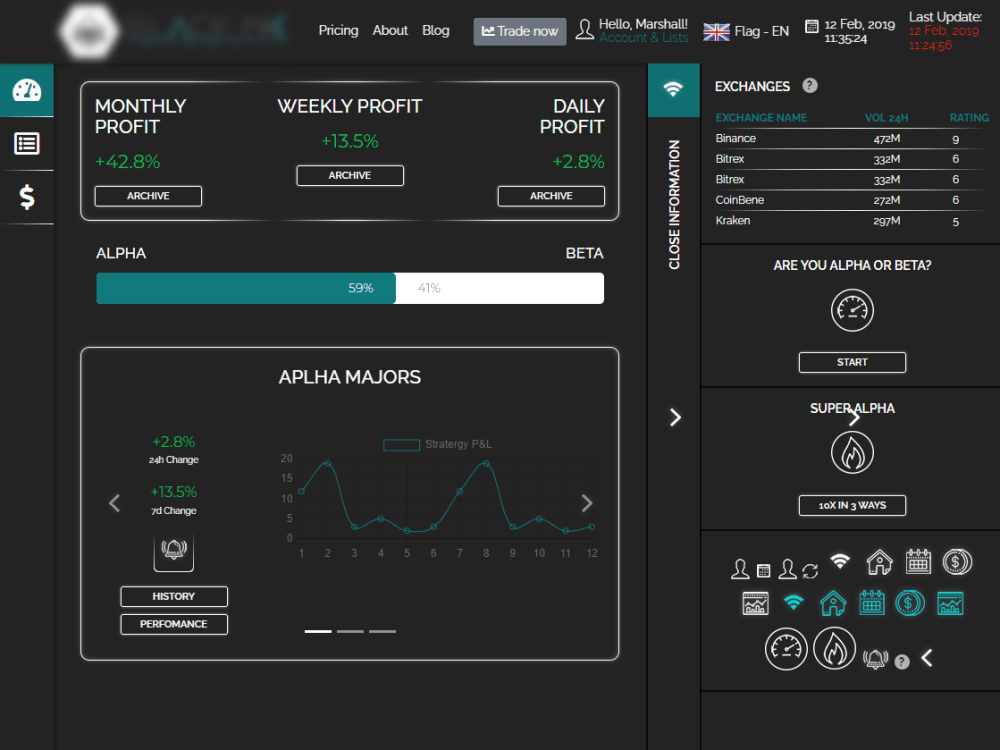Open the list view icon in left sidebar
The width and height of the screenshot is (1000, 750).
coord(27,143)
